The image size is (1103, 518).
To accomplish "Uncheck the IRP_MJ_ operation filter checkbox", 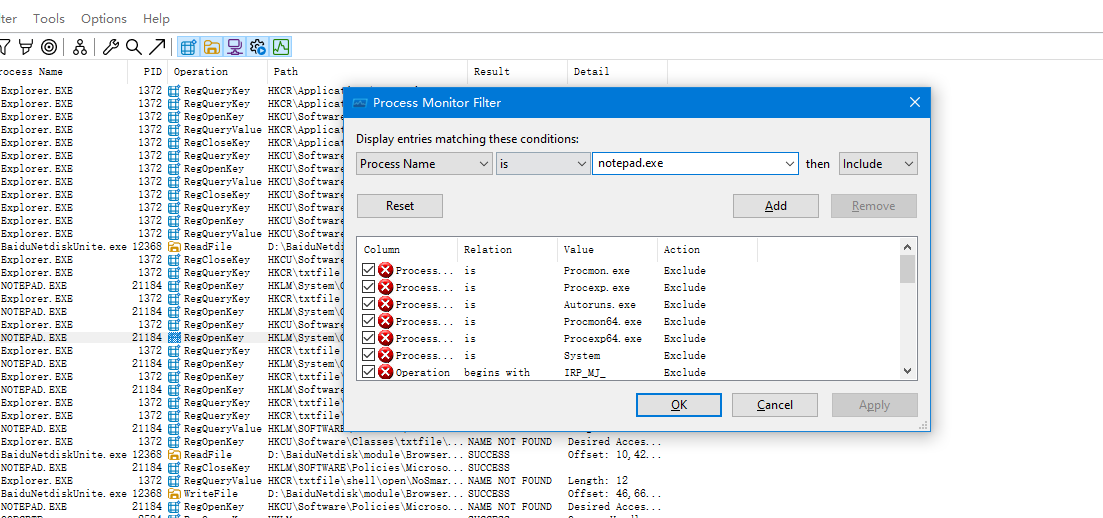I will pos(369,372).
